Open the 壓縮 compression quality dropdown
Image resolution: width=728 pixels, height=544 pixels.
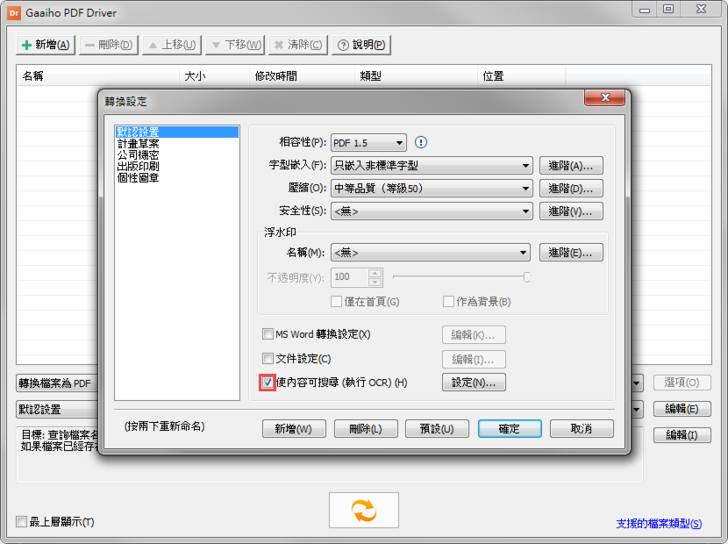[432, 188]
